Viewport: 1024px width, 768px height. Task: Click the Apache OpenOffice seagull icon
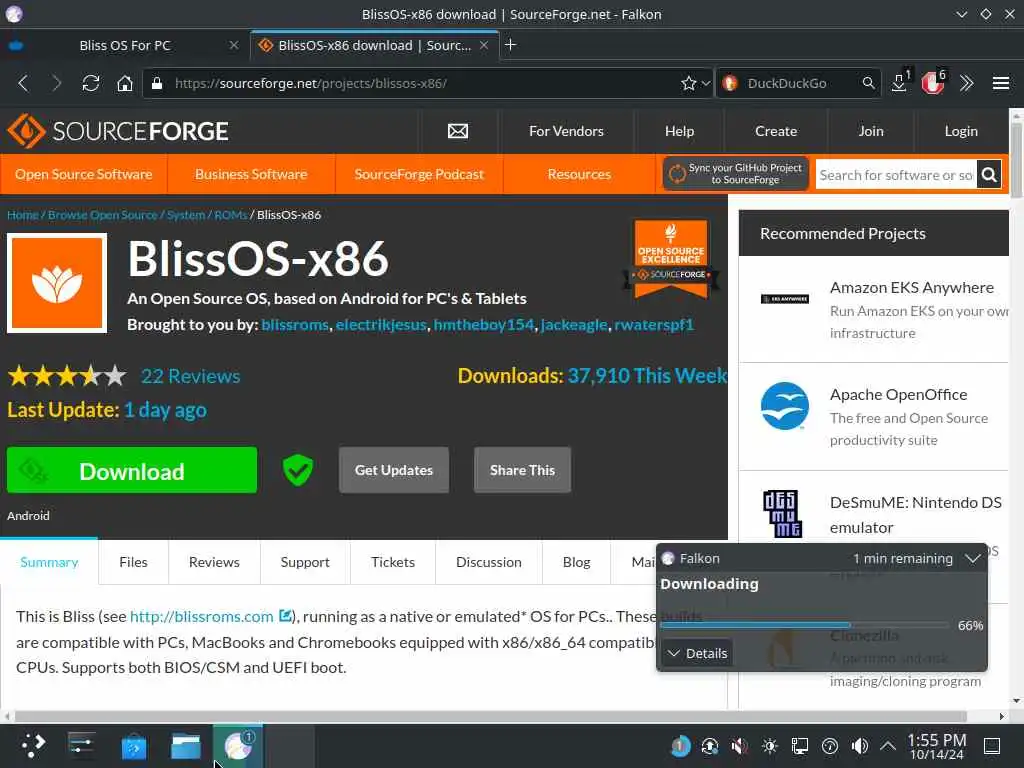point(784,406)
